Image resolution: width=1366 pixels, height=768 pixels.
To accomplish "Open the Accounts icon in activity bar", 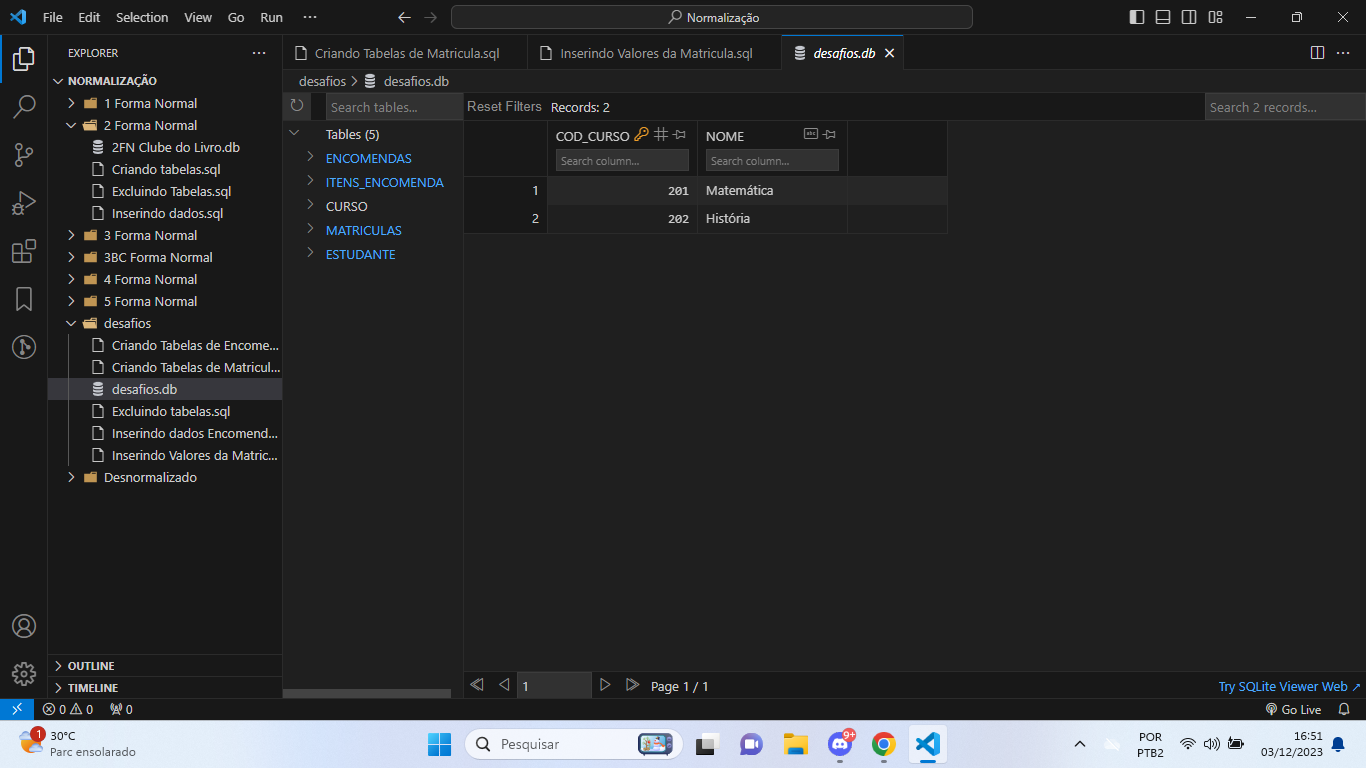I will (x=24, y=626).
